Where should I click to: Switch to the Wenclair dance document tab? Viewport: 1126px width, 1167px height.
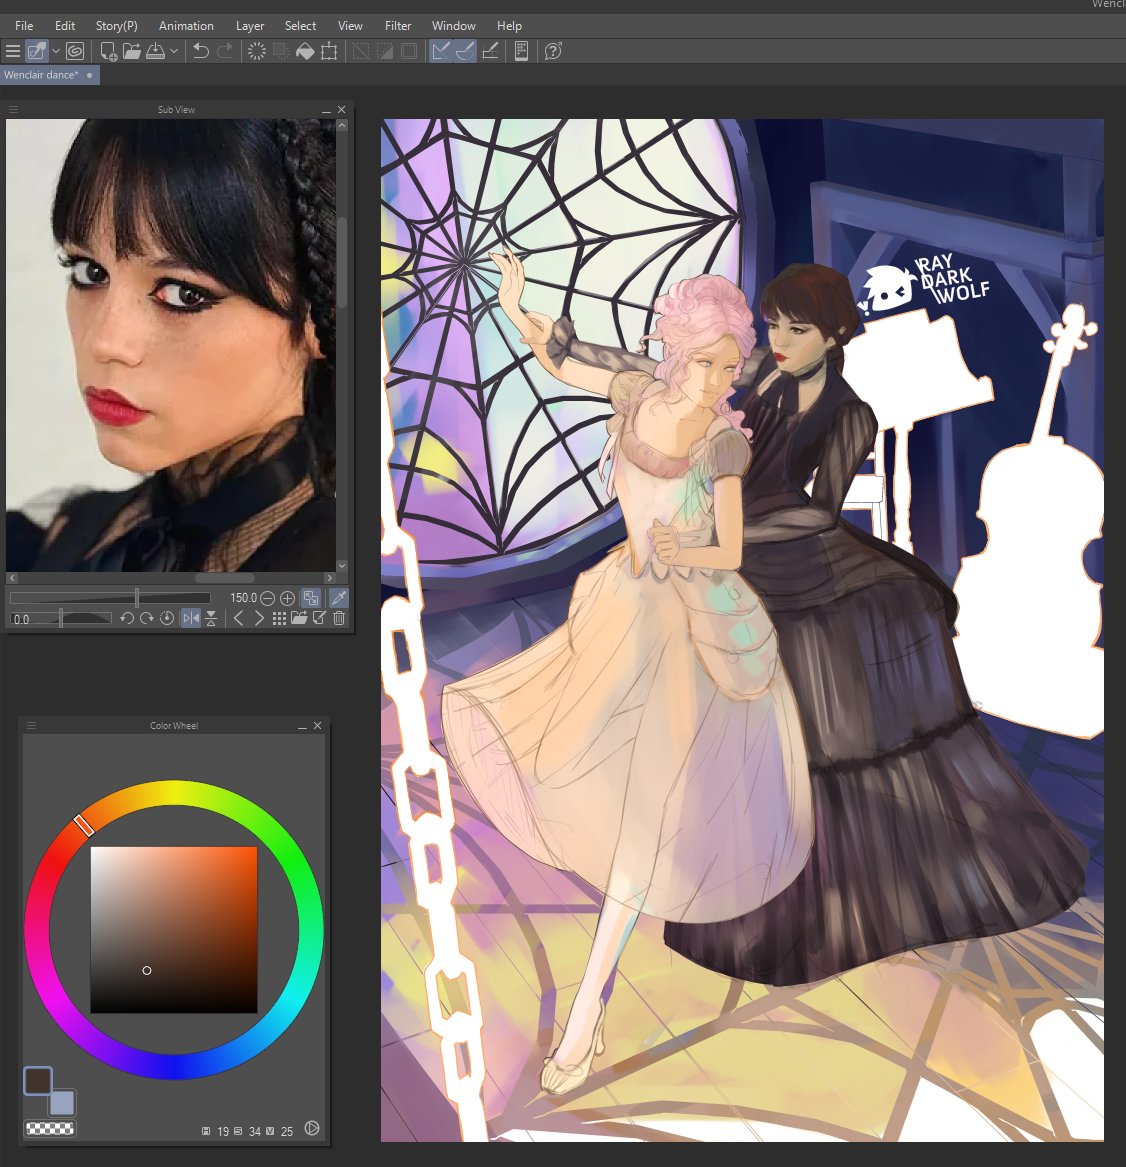(x=49, y=75)
